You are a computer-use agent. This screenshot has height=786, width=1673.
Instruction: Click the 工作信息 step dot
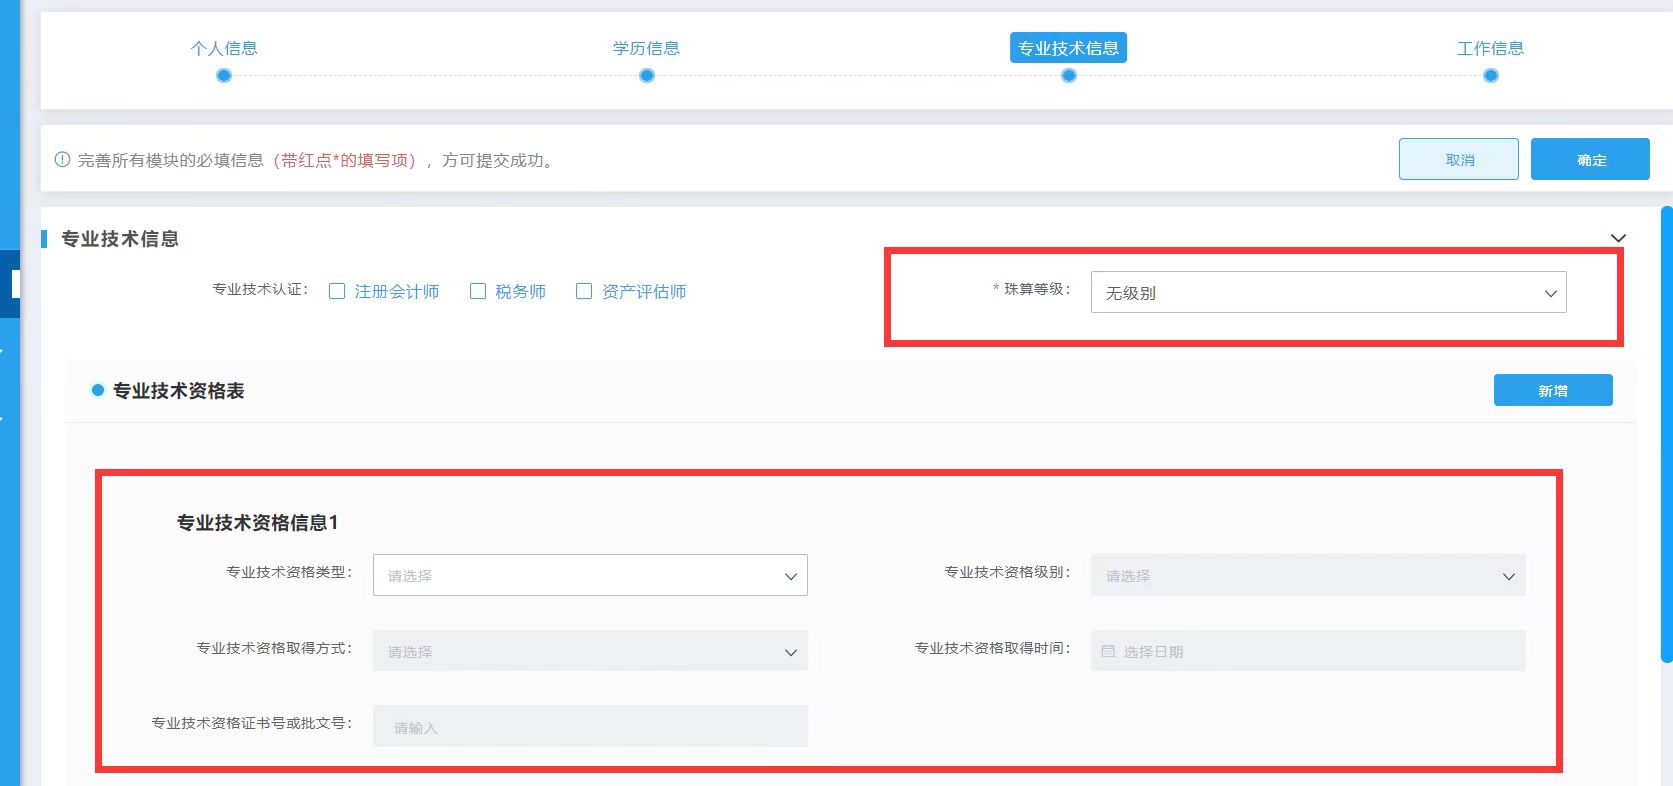pos(1491,76)
